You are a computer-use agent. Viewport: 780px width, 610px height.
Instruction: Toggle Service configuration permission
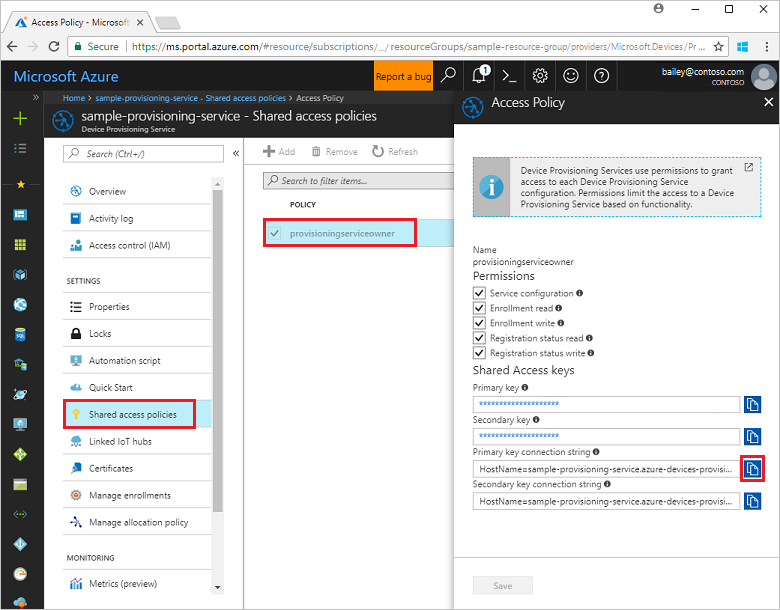click(479, 293)
